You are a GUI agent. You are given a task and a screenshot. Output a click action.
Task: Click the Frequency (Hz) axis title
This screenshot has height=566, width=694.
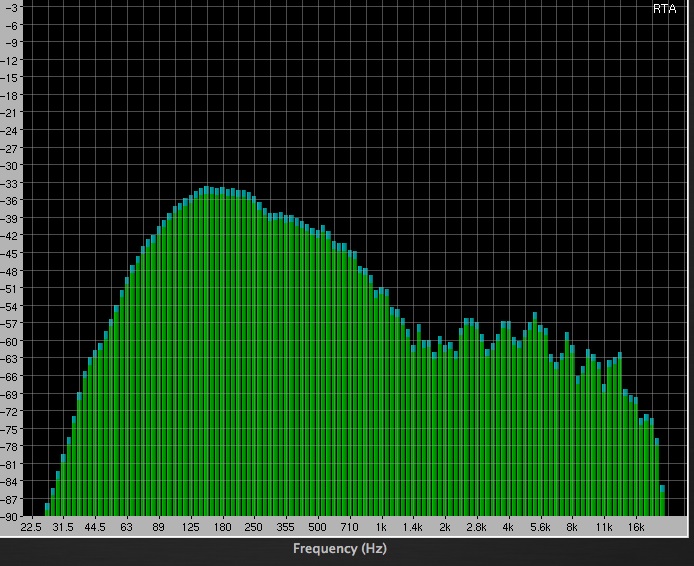[340, 549]
